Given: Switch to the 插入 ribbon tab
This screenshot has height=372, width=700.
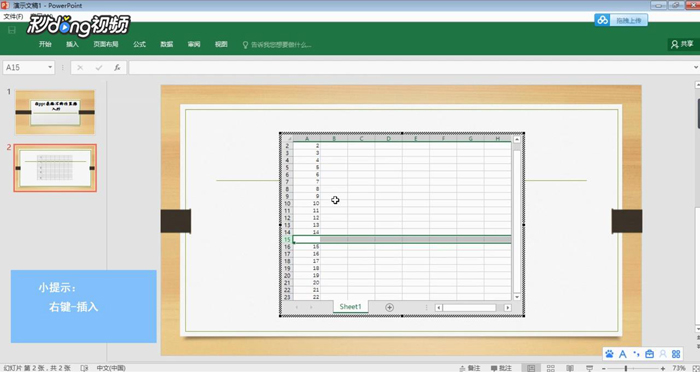Looking at the screenshot, I should 72,44.
